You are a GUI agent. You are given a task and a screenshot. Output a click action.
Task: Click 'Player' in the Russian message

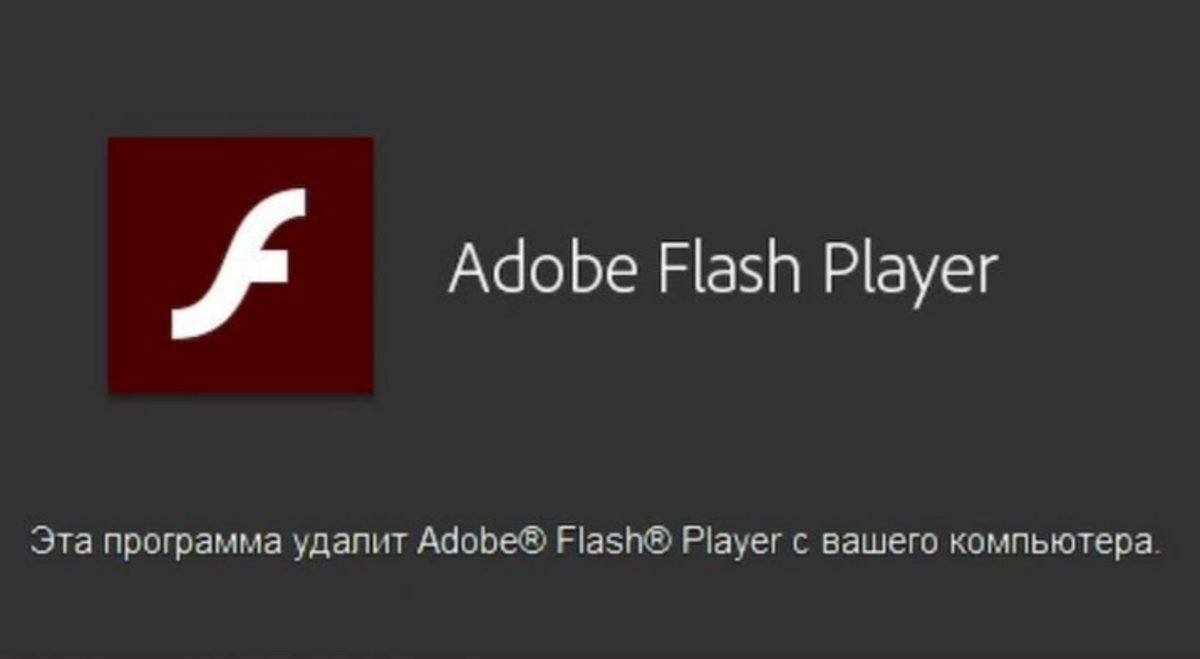[x=731, y=546]
